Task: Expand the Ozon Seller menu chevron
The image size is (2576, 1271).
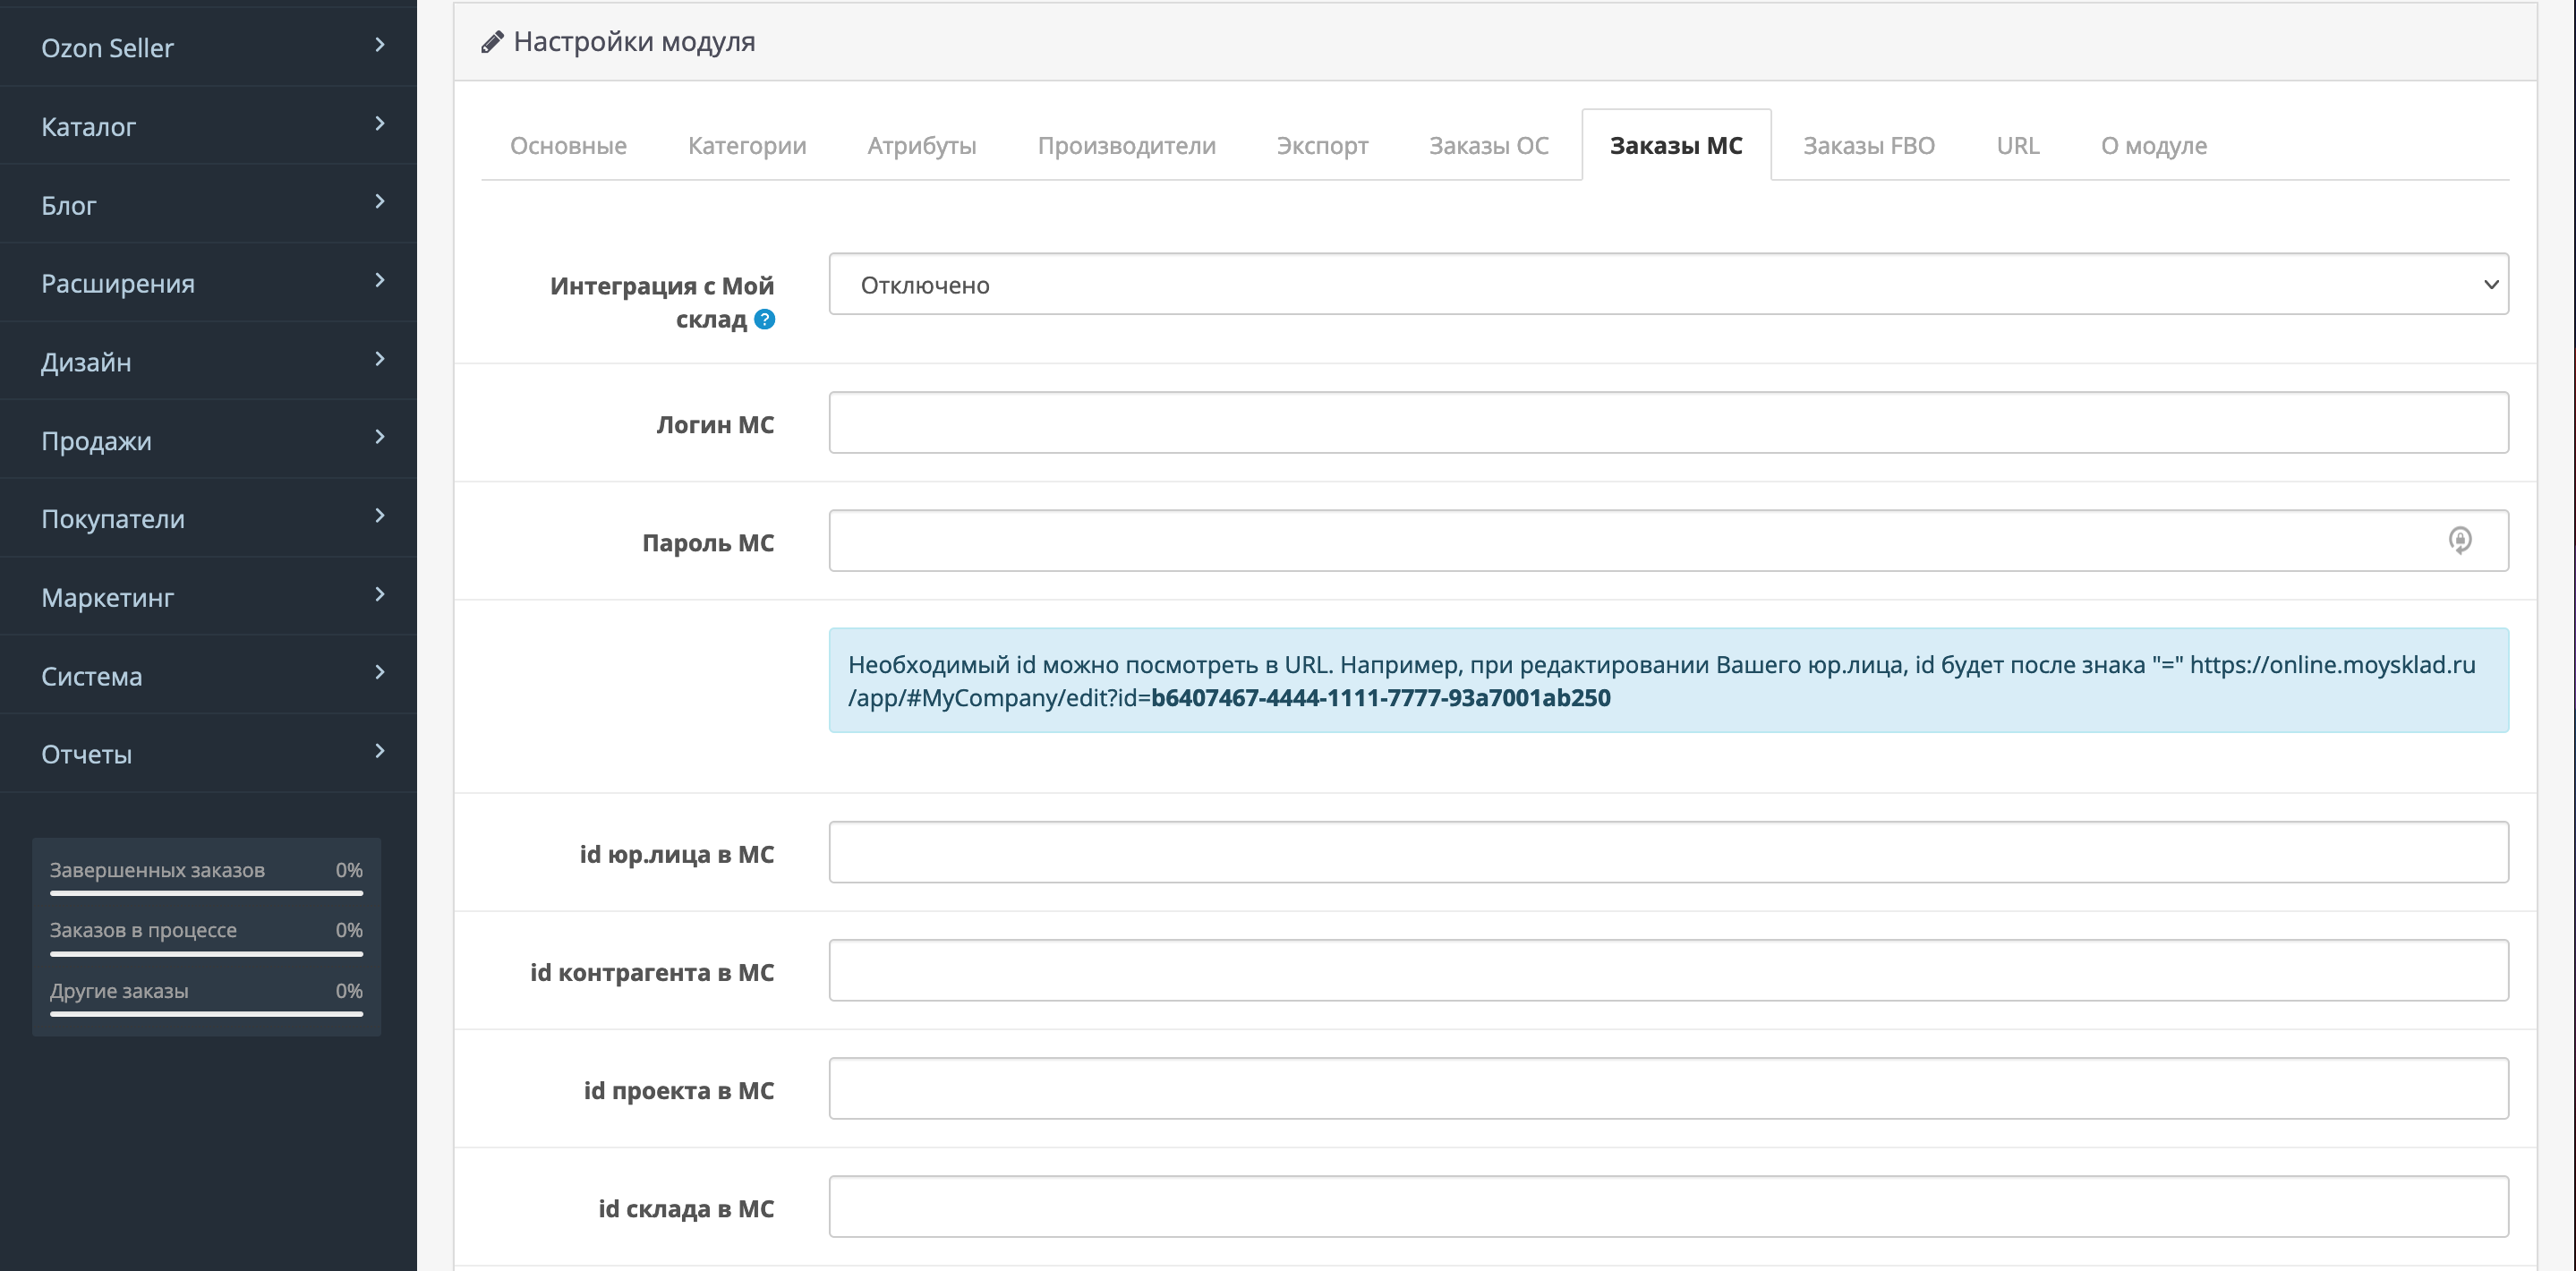Action: [x=380, y=45]
